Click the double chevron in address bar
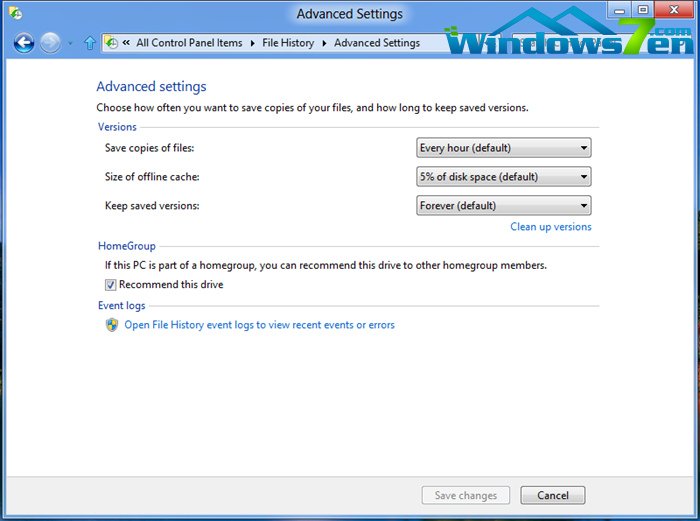 126,43
